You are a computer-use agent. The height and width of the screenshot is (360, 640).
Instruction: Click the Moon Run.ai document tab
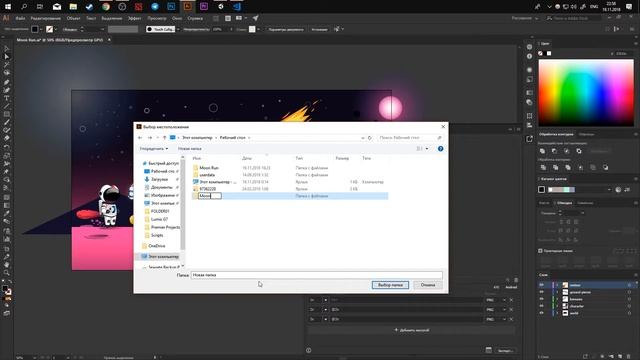click(x=60, y=40)
